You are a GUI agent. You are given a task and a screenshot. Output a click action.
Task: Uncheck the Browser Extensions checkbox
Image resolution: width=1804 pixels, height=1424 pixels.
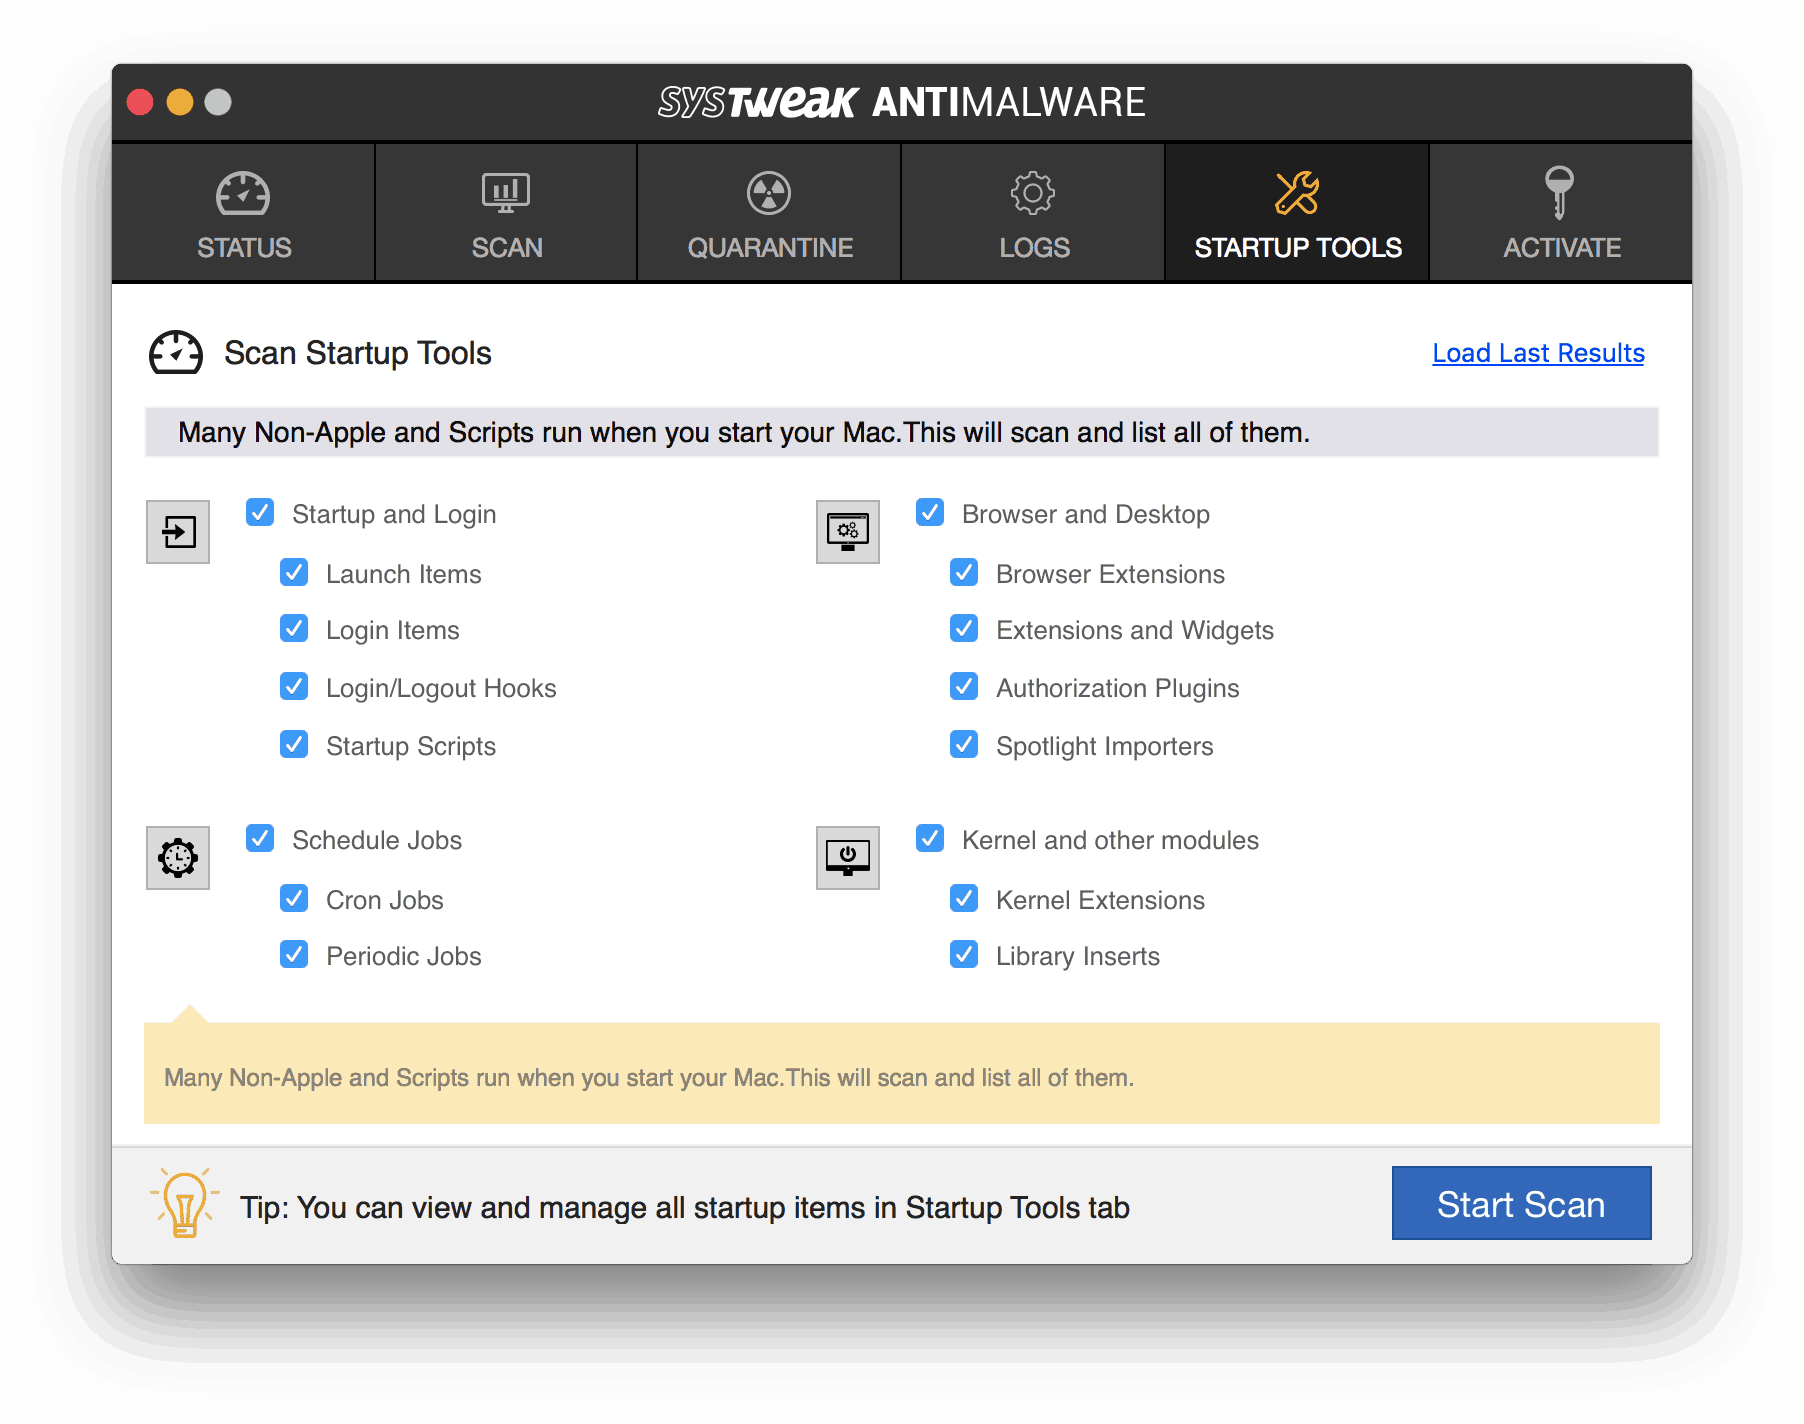pos(964,572)
